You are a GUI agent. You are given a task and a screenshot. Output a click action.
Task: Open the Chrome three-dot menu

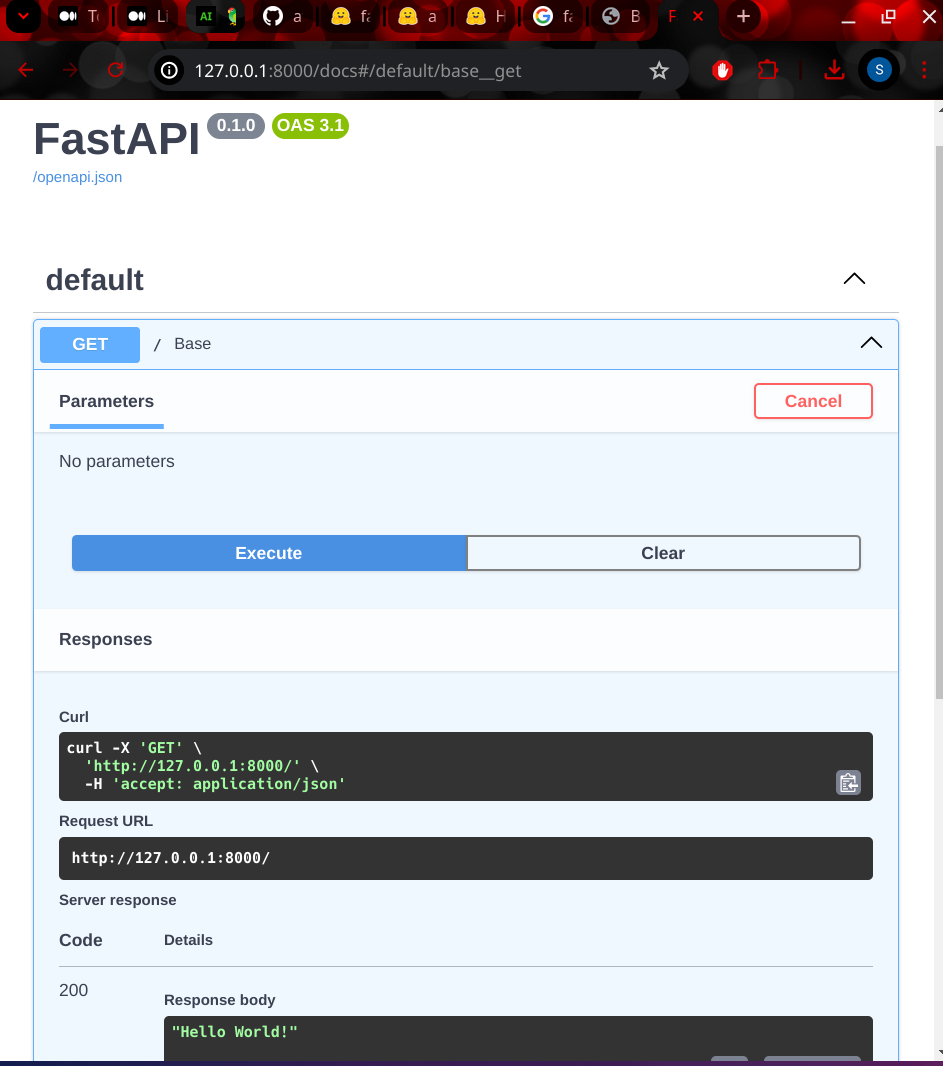coord(923,70)
